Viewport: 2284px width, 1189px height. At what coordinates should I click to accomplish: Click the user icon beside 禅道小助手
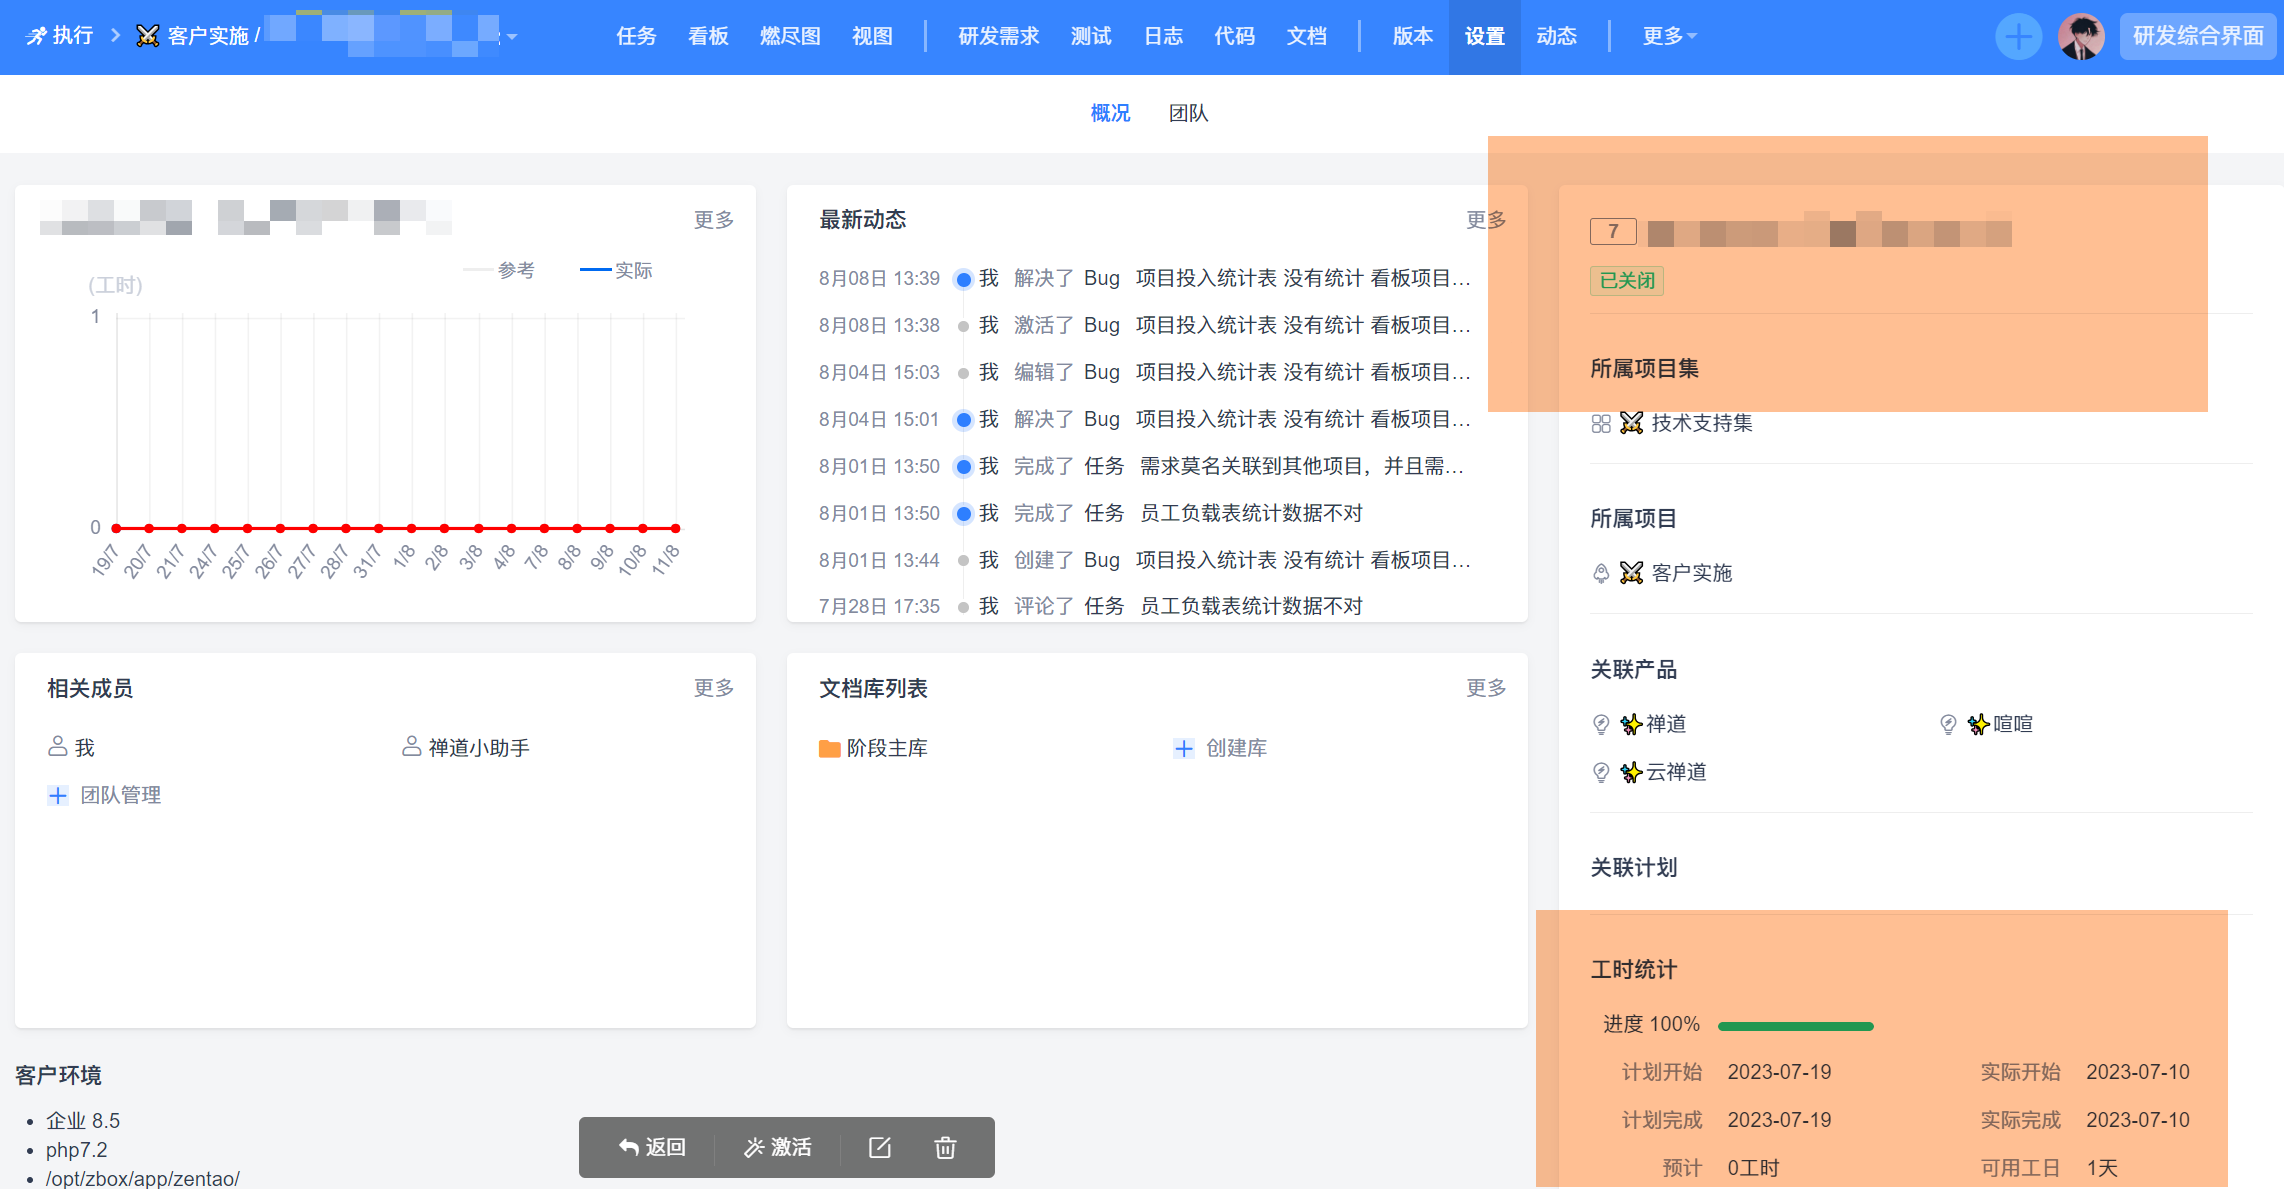[411, 747]
